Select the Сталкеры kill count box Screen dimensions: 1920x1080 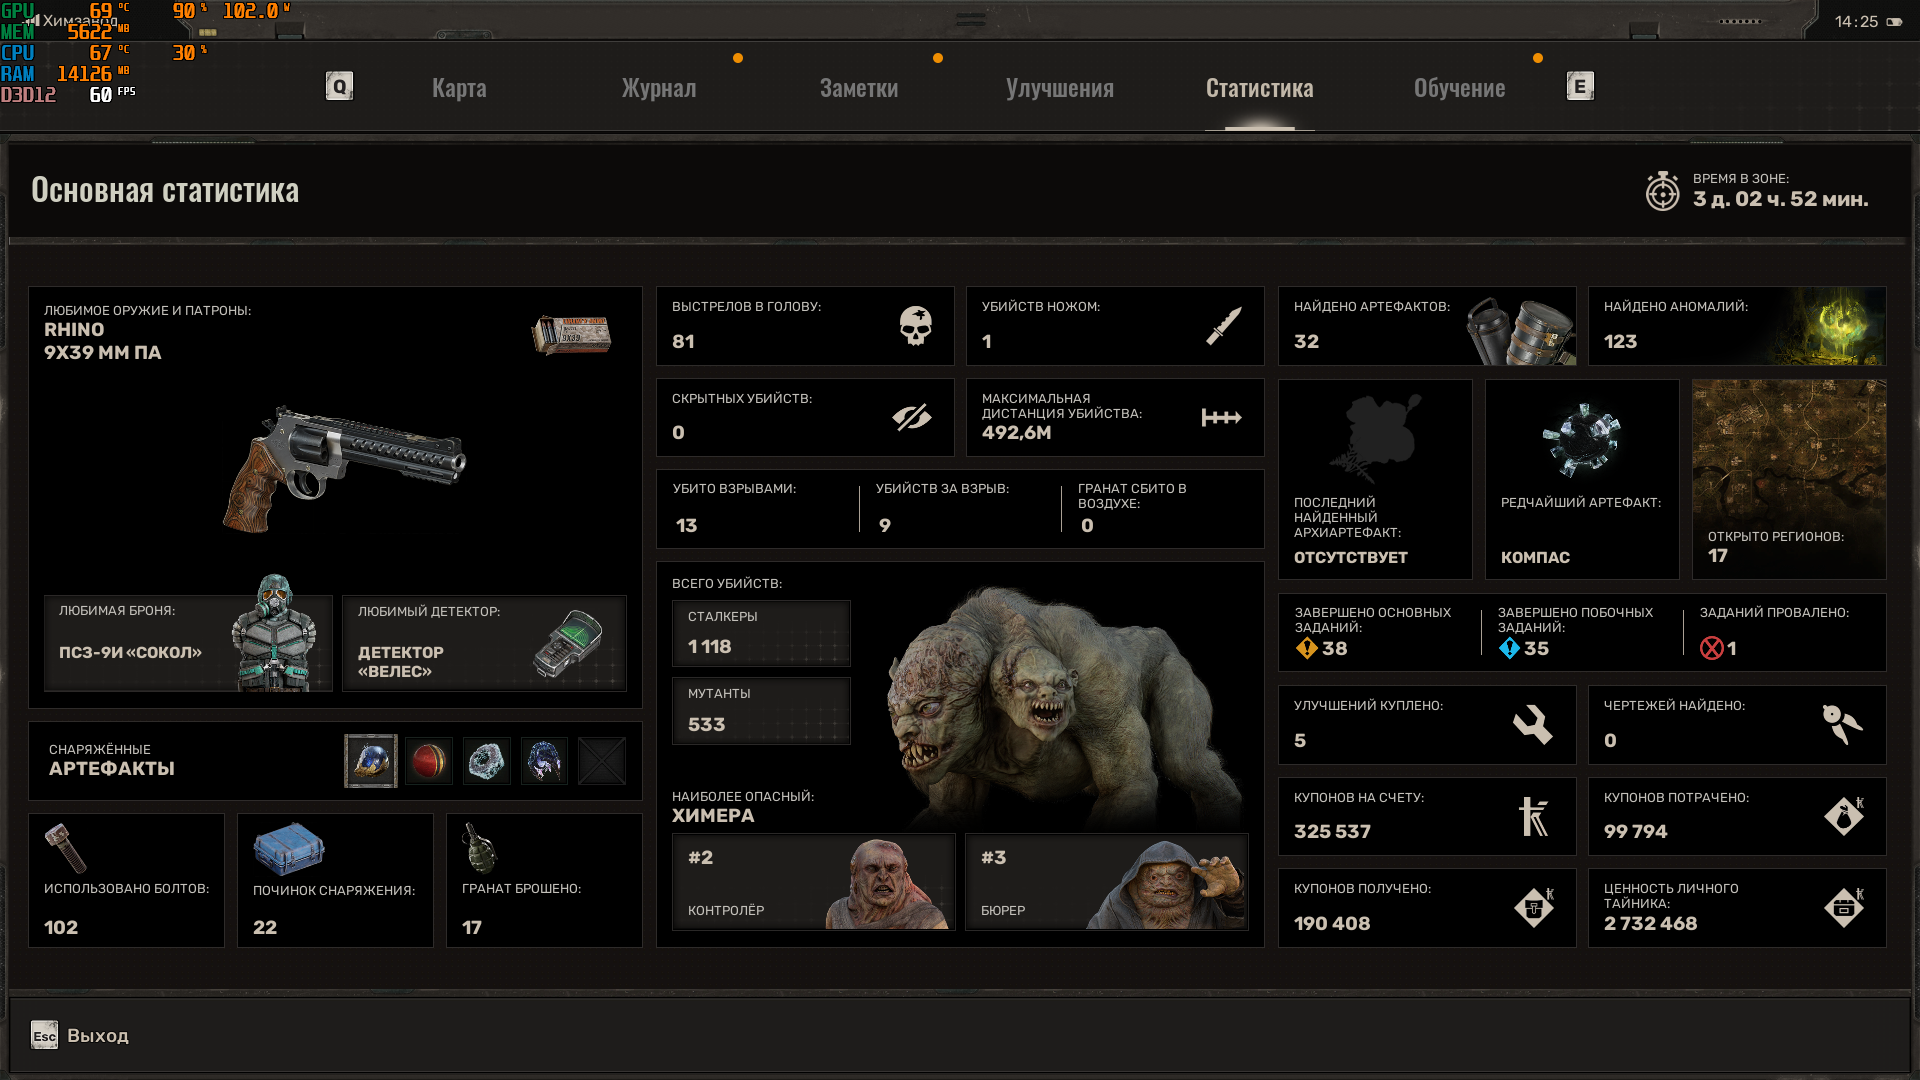coord(761,633)
